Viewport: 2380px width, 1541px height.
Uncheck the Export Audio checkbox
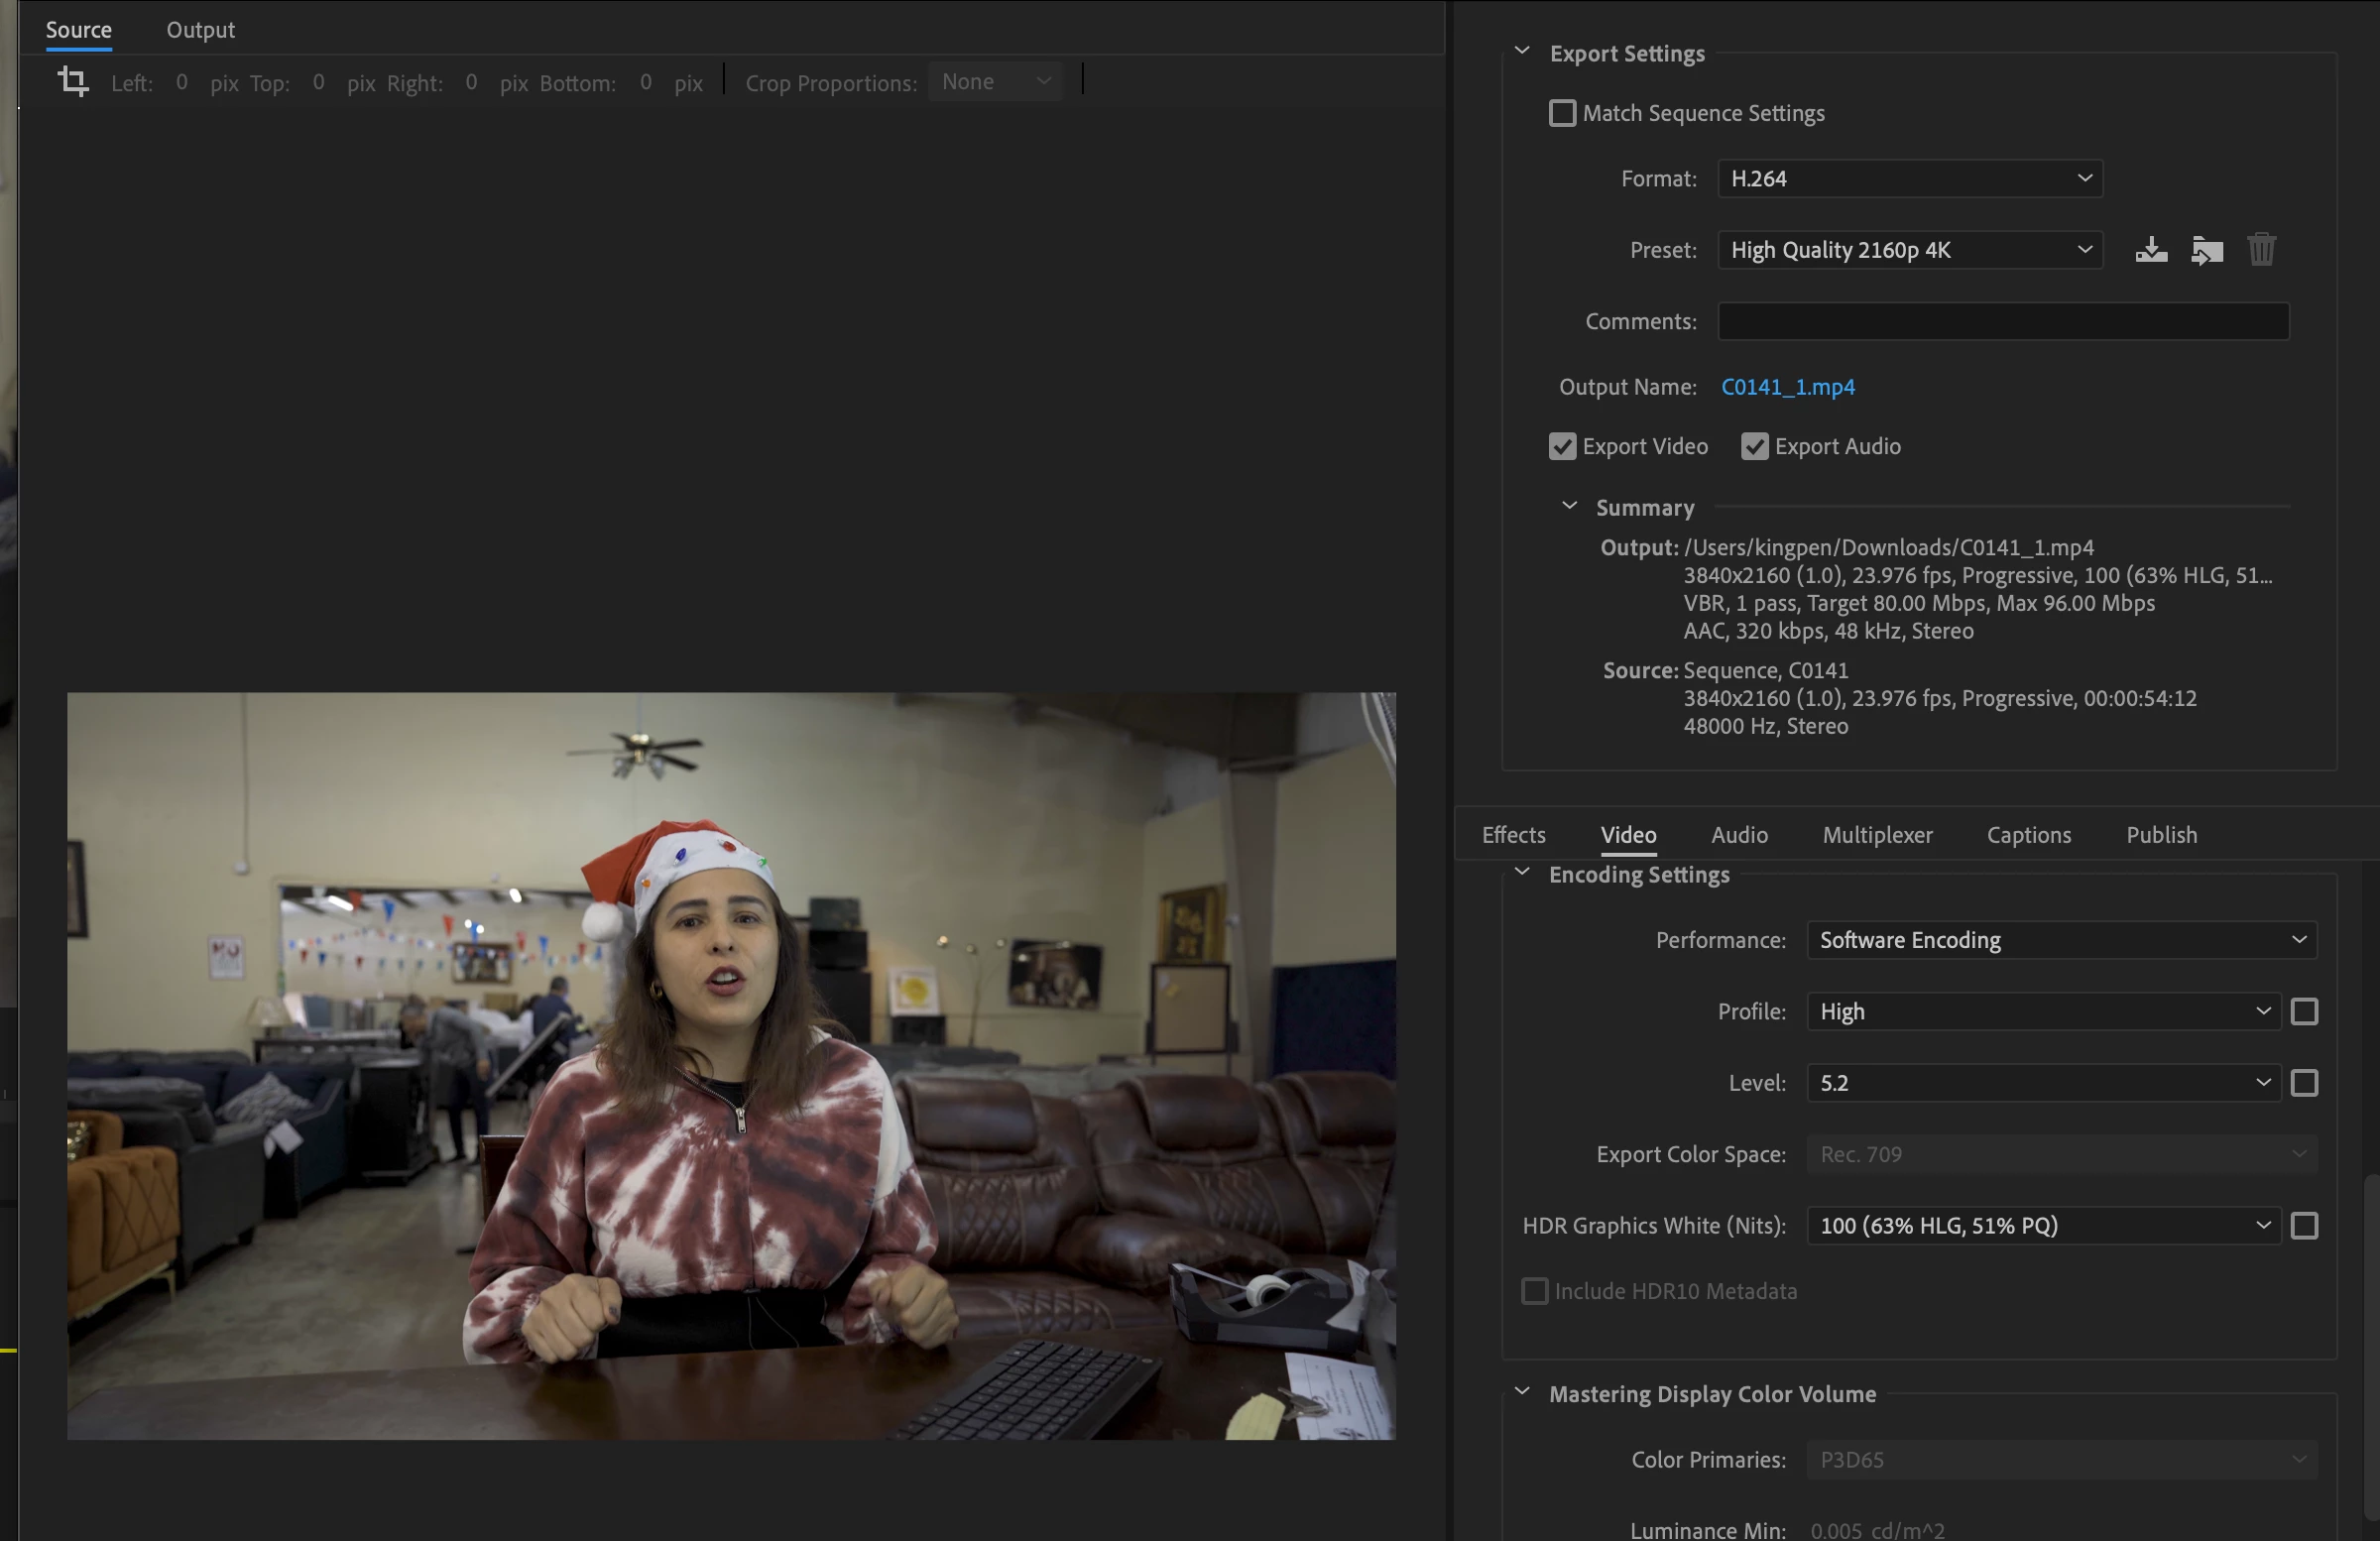coord(1754,446)
